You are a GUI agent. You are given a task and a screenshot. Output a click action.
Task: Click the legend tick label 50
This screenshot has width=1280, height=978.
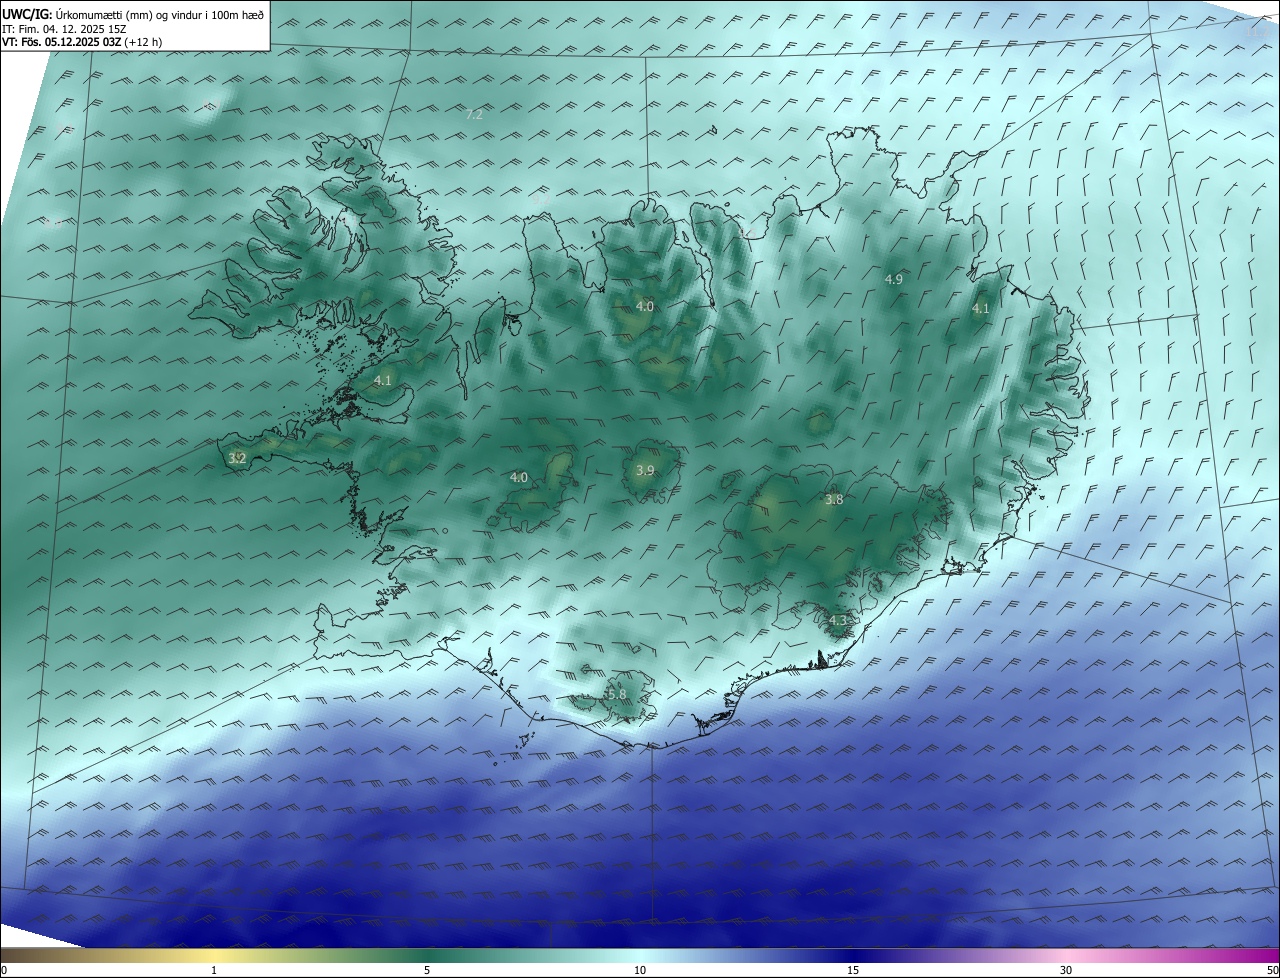tap(1272, 970)
